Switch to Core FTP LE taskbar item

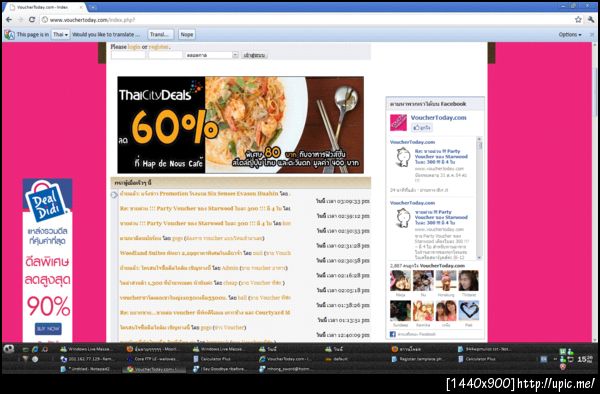pos(152,359)
